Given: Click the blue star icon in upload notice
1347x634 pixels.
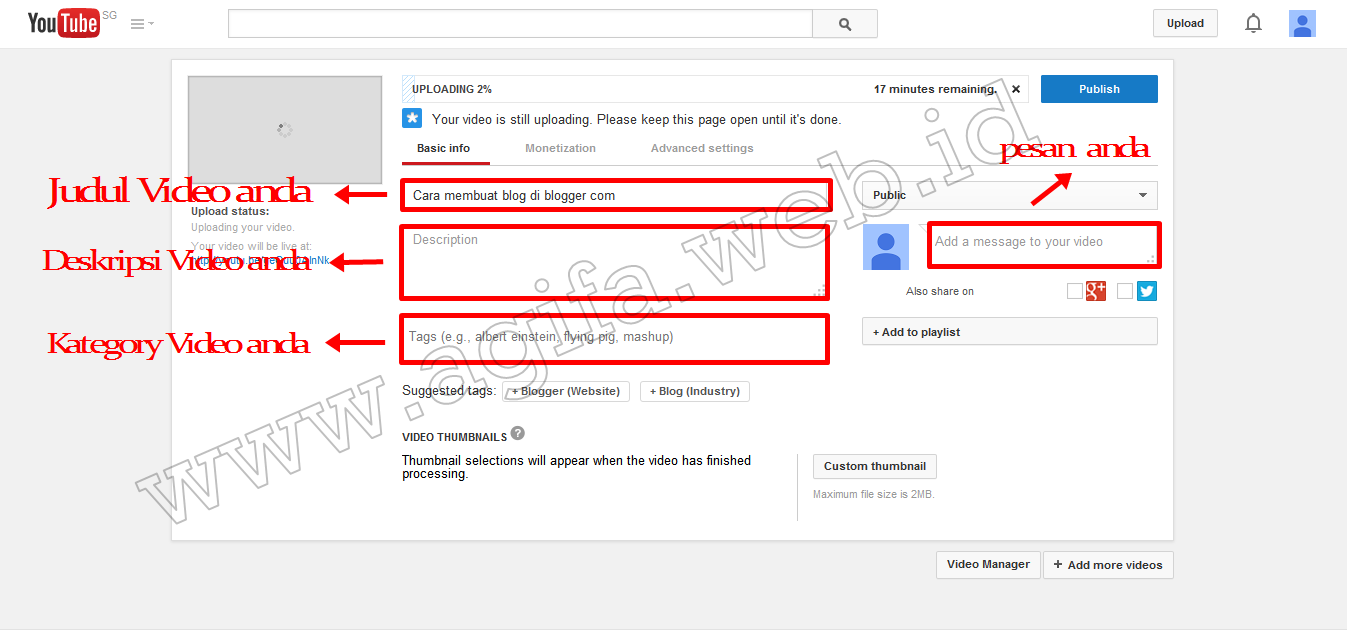Looking at the screenshot, I should [x=412, y=118].
